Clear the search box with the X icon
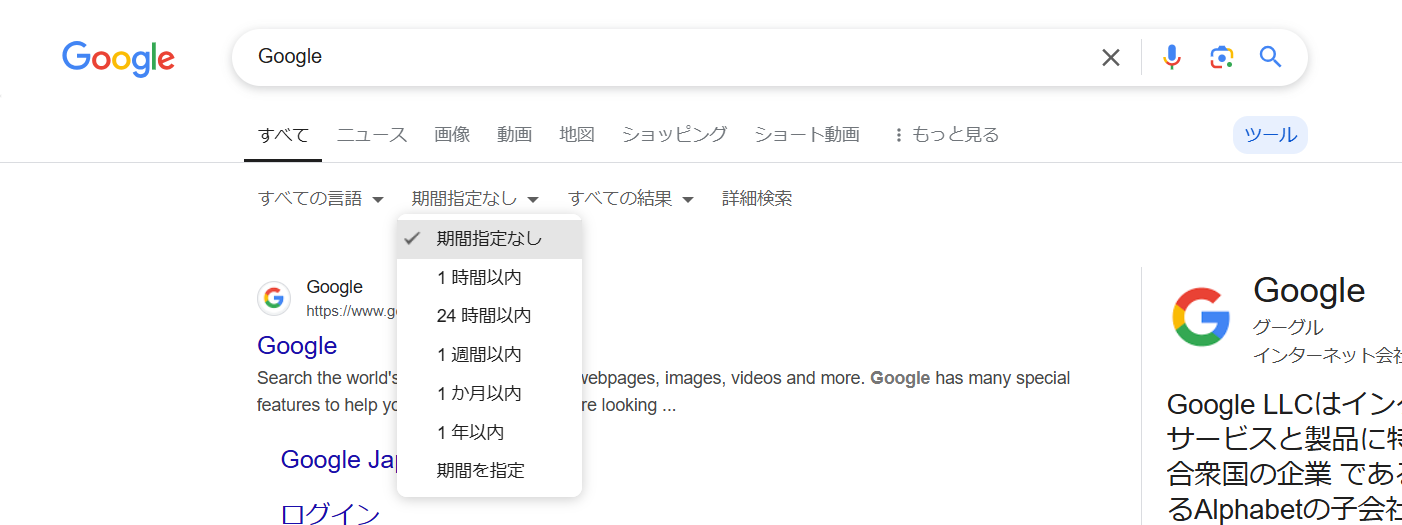1402x525 pixels. 1111,57
